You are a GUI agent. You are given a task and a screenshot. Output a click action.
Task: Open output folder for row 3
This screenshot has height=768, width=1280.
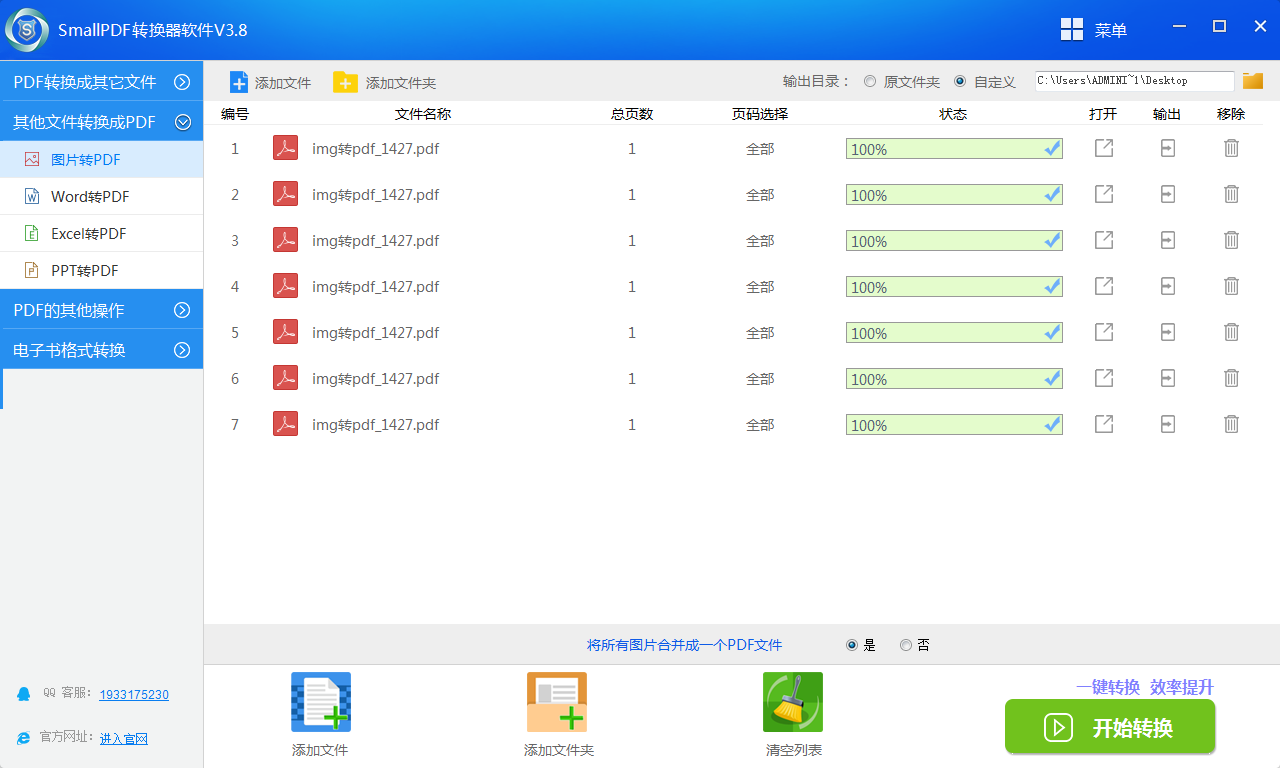[x=1168, y=240]
